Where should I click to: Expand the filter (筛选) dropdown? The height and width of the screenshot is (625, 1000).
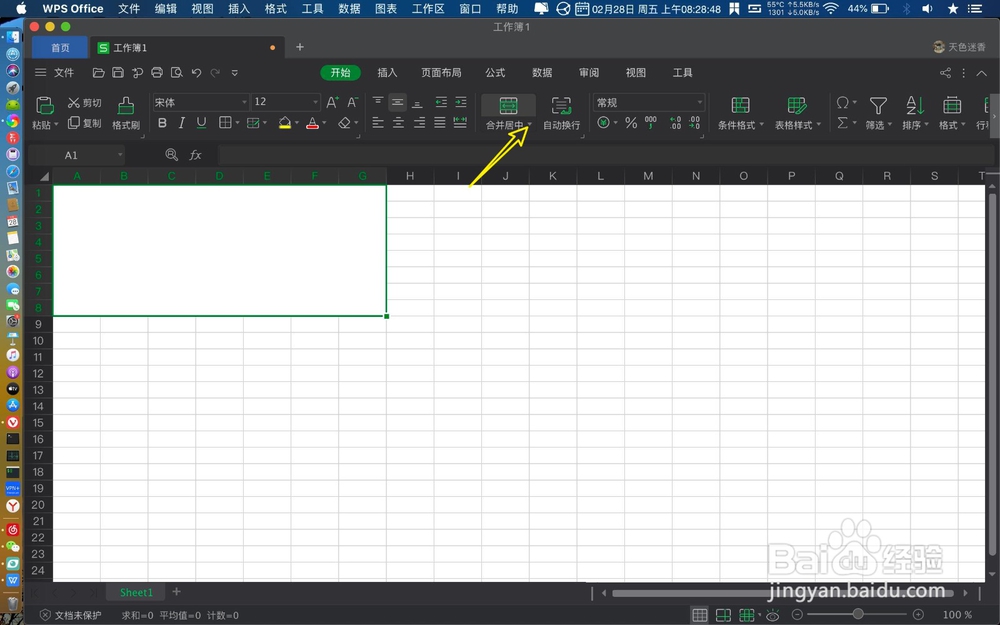890,125
